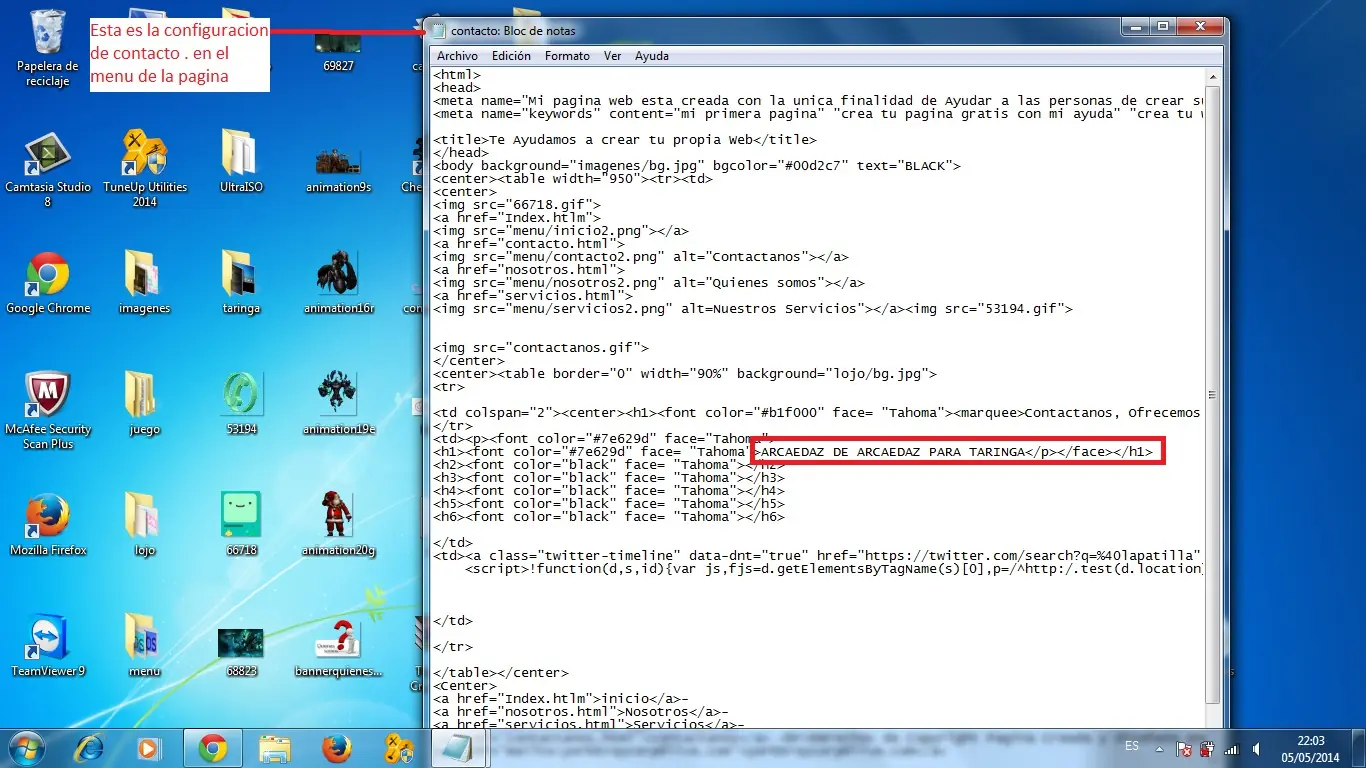Click the volume speaker tray icon
This screenshot has height=768, width=1366.
tap(1255, 747)
